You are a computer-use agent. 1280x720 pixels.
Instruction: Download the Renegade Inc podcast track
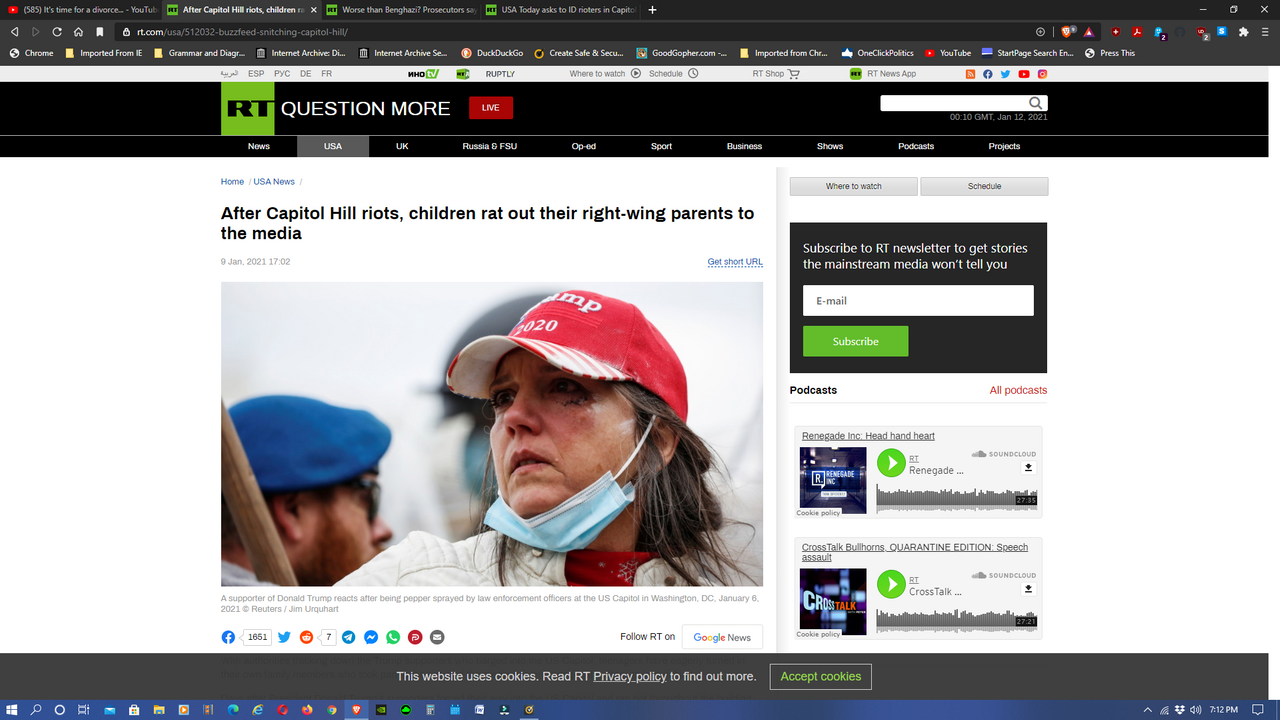coord(1028,468)
